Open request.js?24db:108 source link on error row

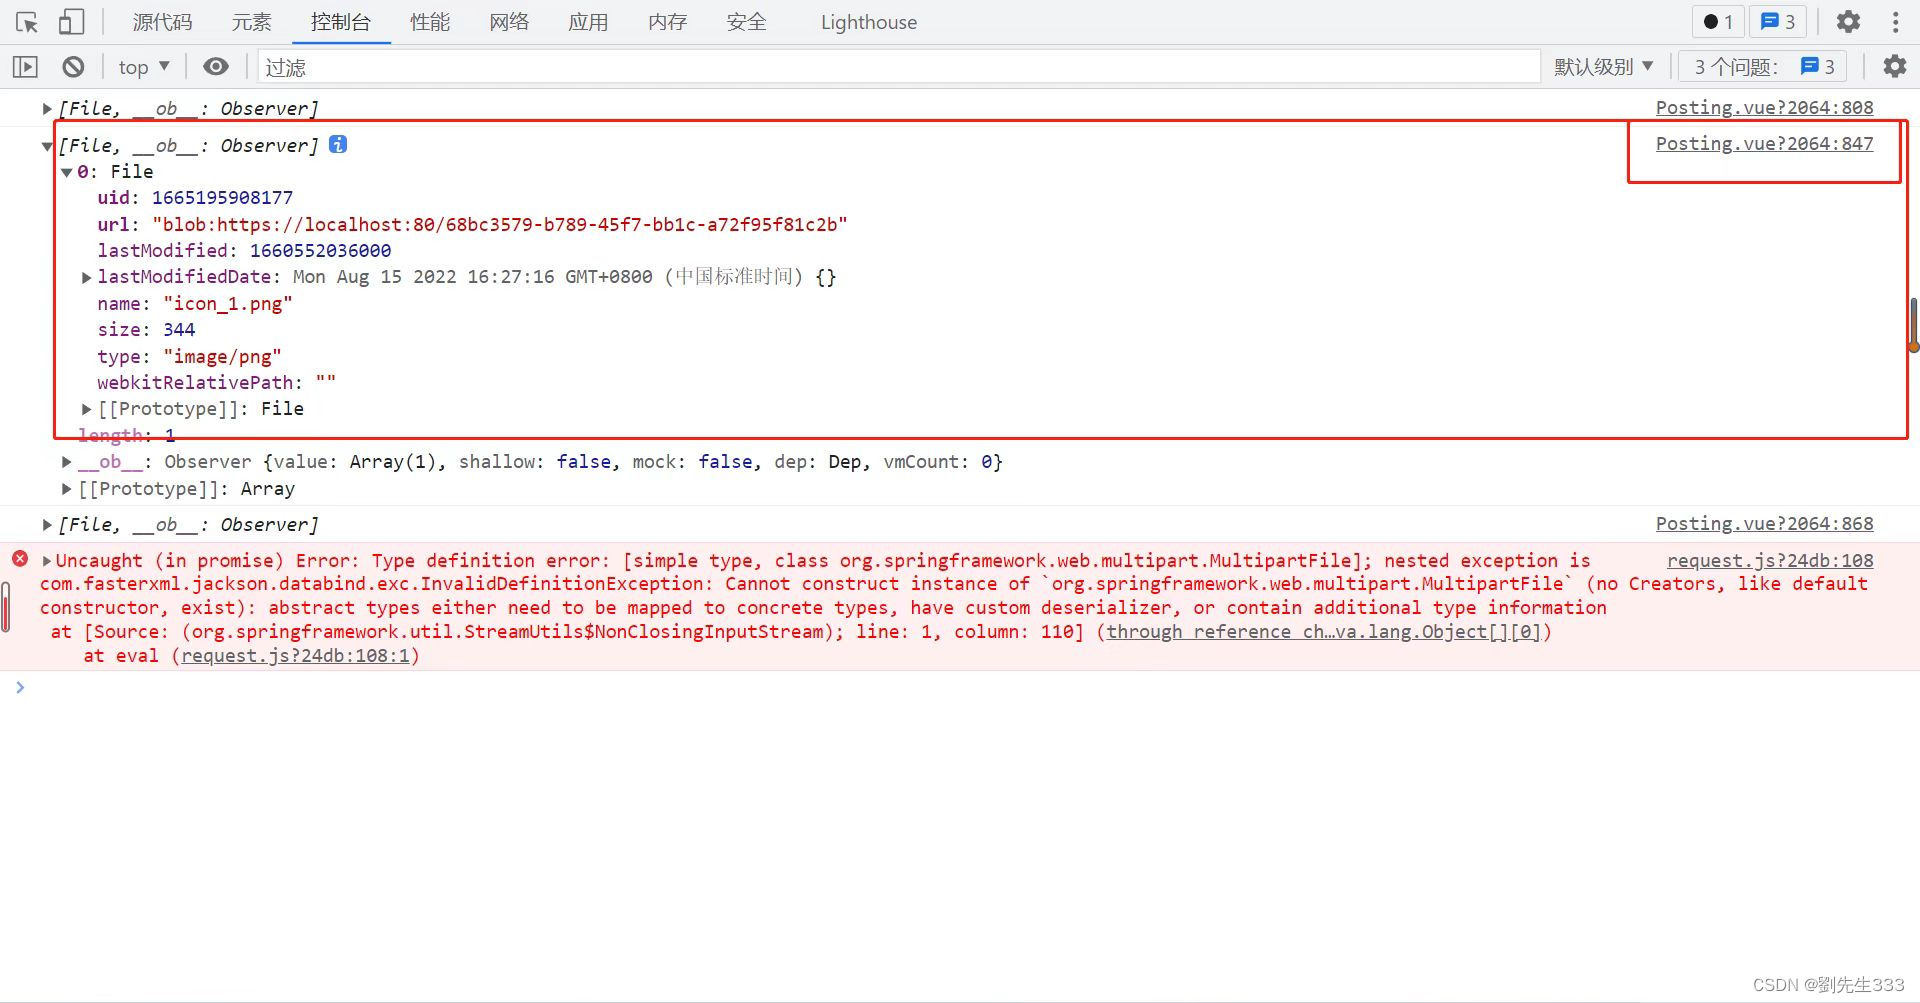[x=1770, y=560]
